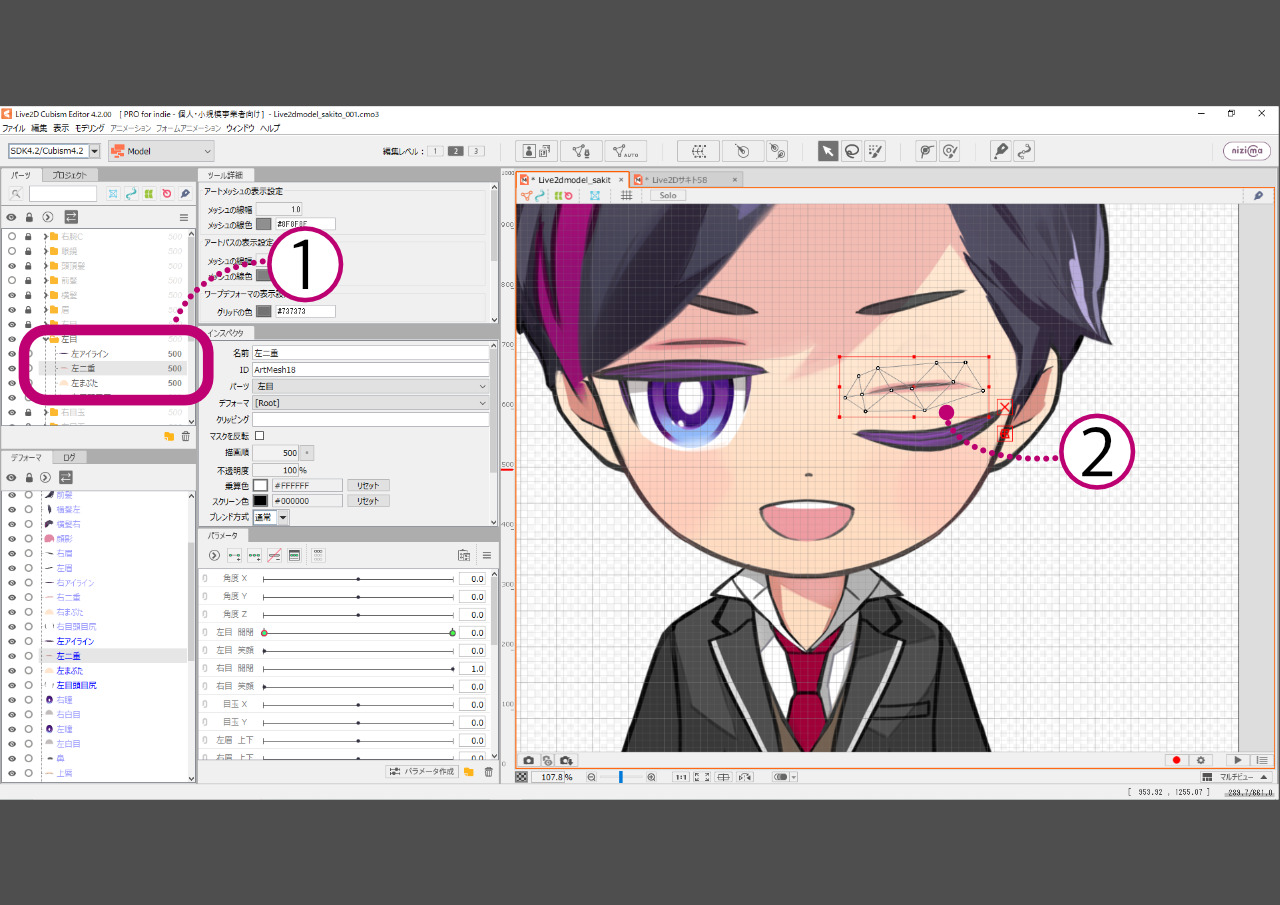This screenshot has height=905, width=1280.
Task: Open the ウィンドウ menu
Action: tap(240, 128)
